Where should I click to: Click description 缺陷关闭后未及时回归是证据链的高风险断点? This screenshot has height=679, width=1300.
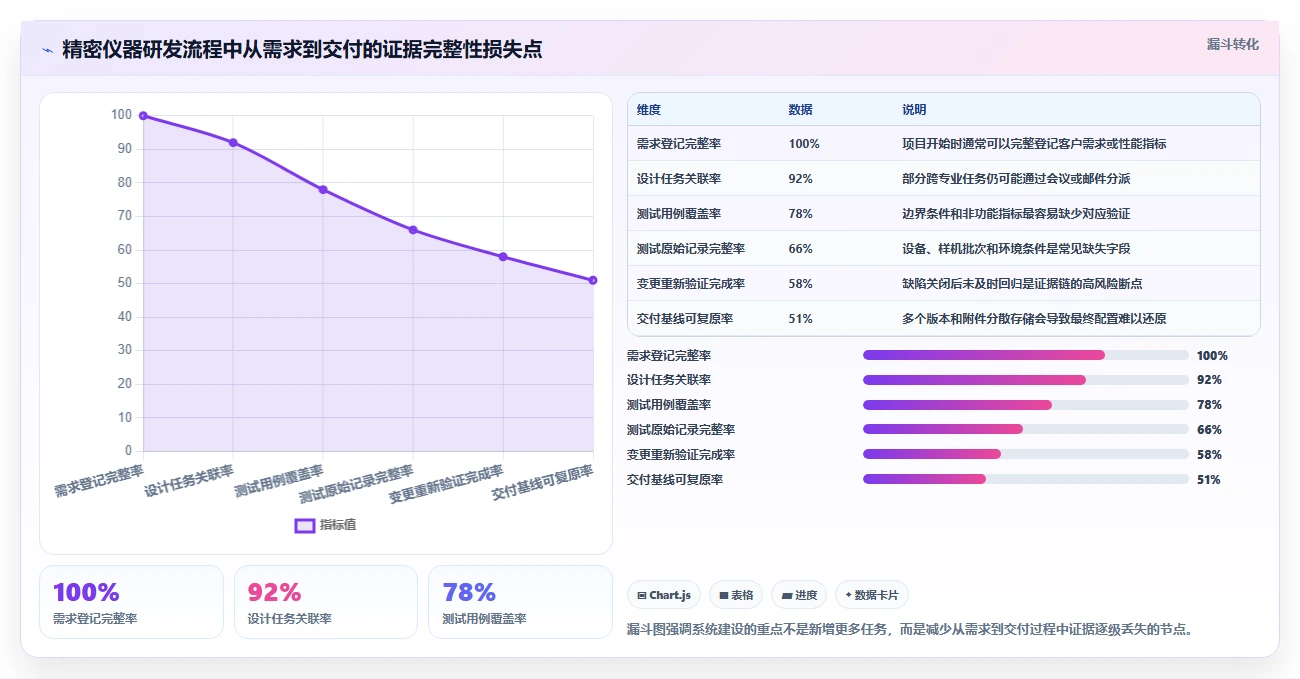1022,284
